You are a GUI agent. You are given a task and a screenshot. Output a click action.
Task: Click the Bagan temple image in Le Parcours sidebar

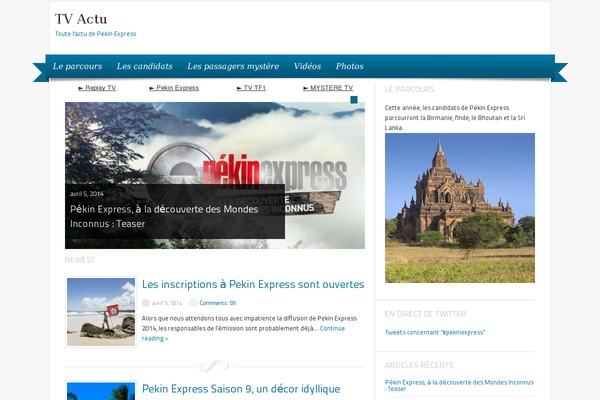pos(460,208)
